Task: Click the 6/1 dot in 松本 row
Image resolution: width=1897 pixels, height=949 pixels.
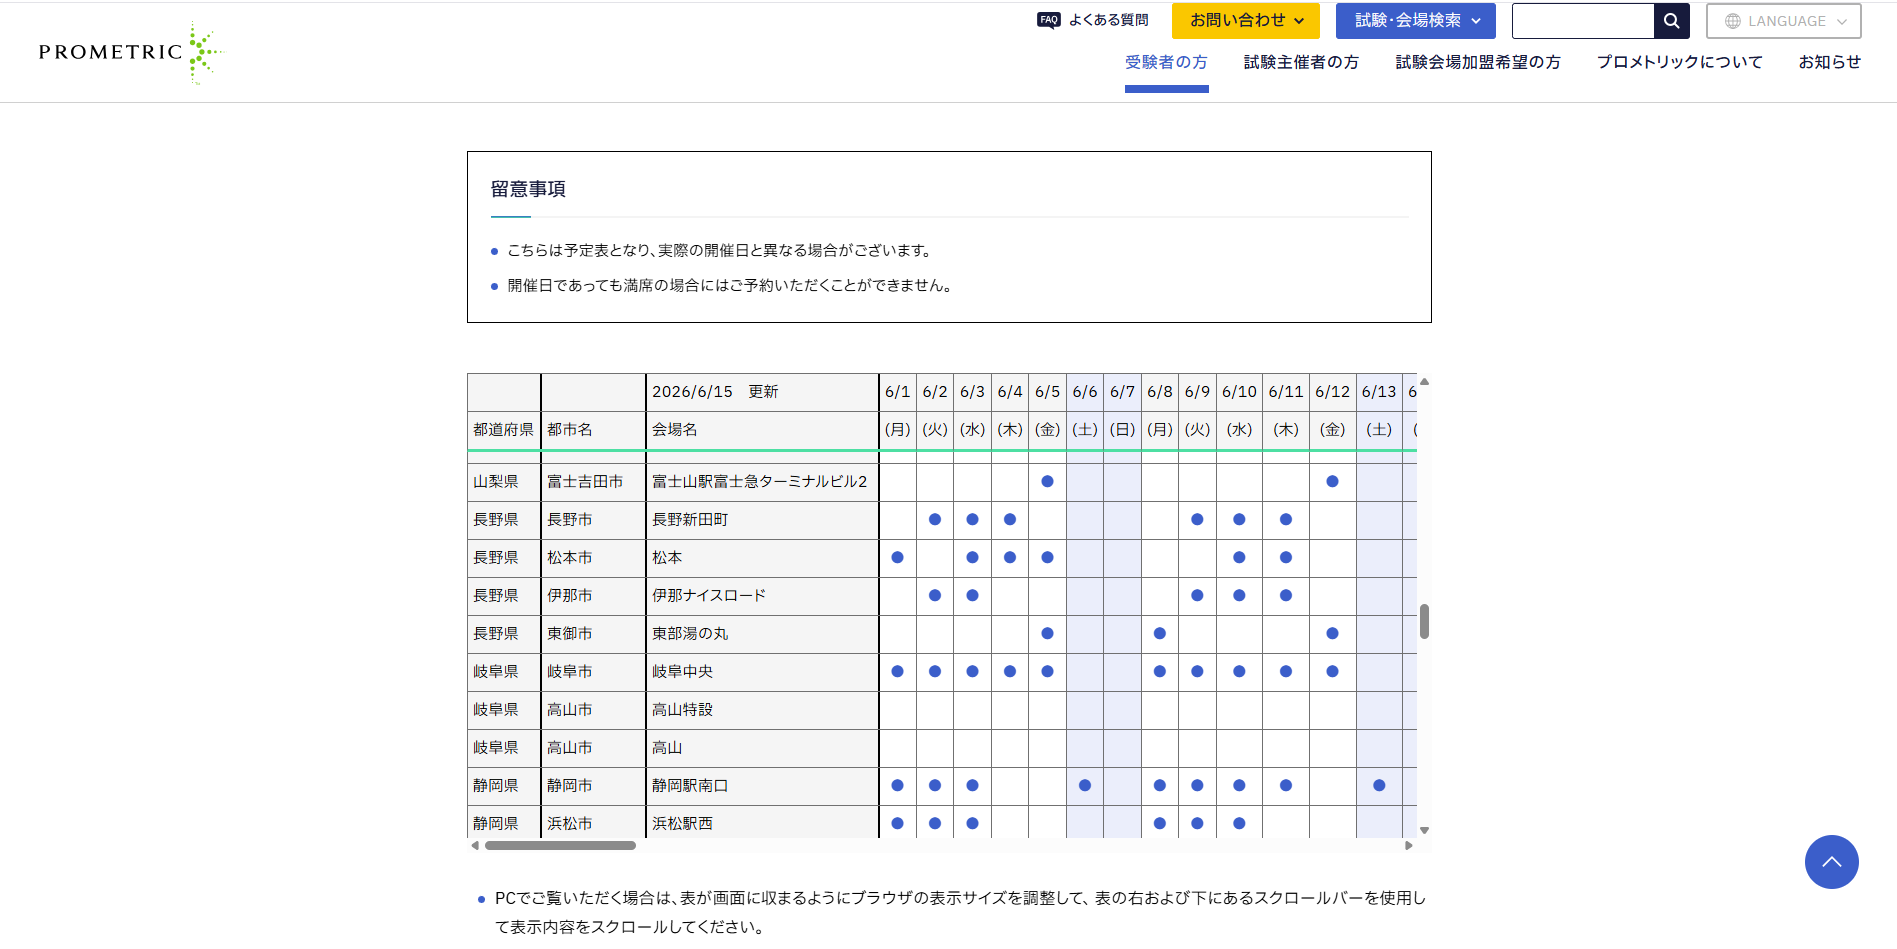Action: (898, 558)
